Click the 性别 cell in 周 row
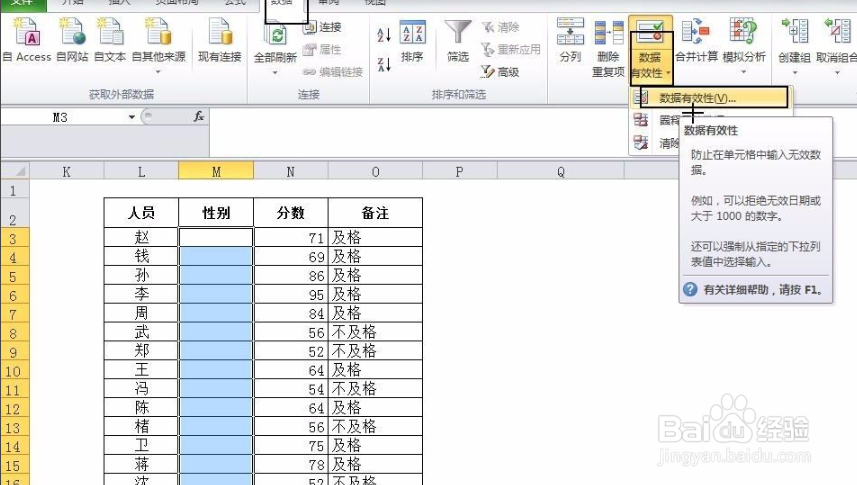857x485 pixels. click(x=216, y=313)
